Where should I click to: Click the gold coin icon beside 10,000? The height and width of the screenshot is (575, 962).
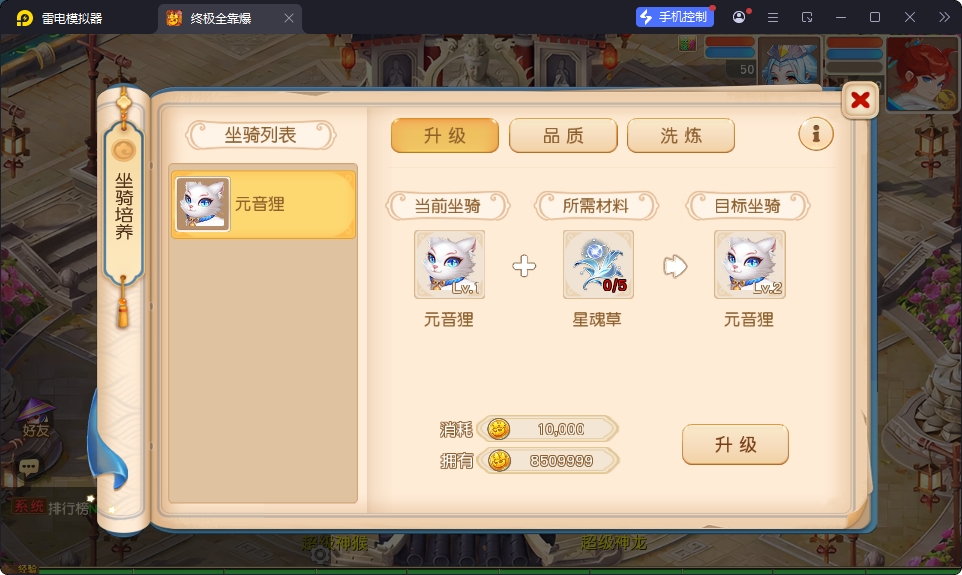point(498,429)
